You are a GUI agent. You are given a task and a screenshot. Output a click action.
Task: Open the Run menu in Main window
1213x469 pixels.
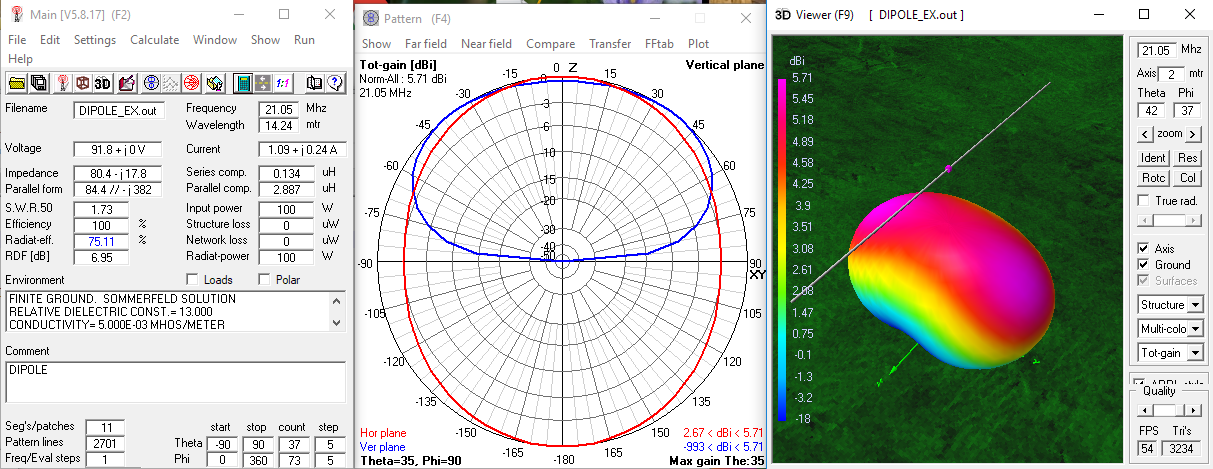[304, 40]
